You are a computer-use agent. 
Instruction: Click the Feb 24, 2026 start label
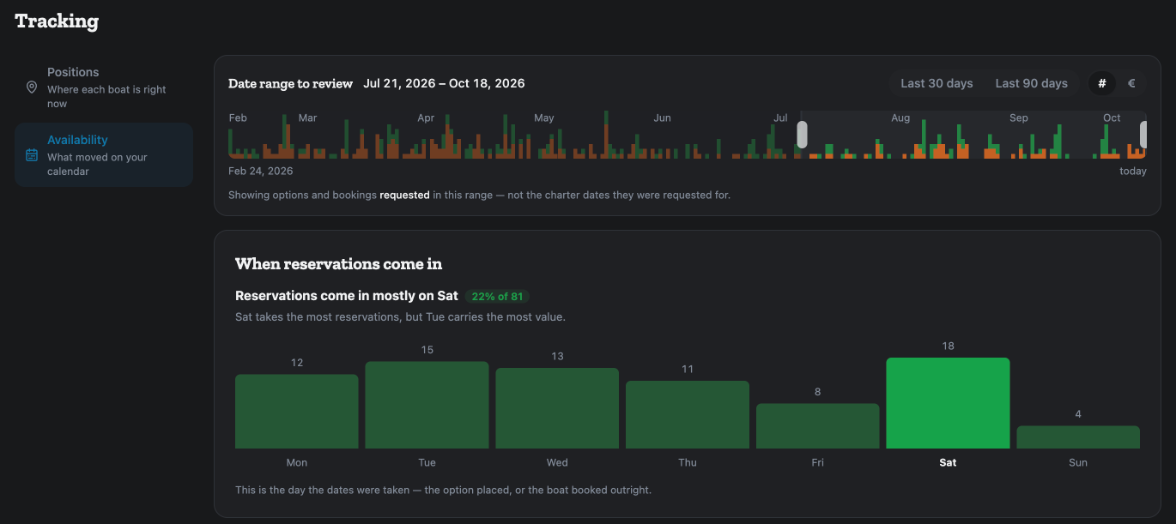[260, 171]
